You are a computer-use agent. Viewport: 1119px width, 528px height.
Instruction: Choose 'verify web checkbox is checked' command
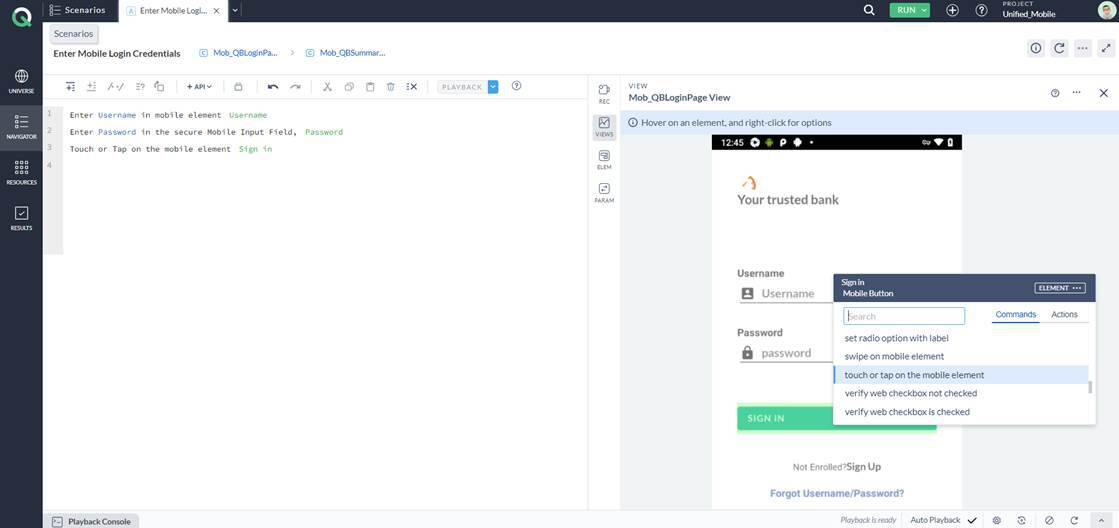[961, 412]
